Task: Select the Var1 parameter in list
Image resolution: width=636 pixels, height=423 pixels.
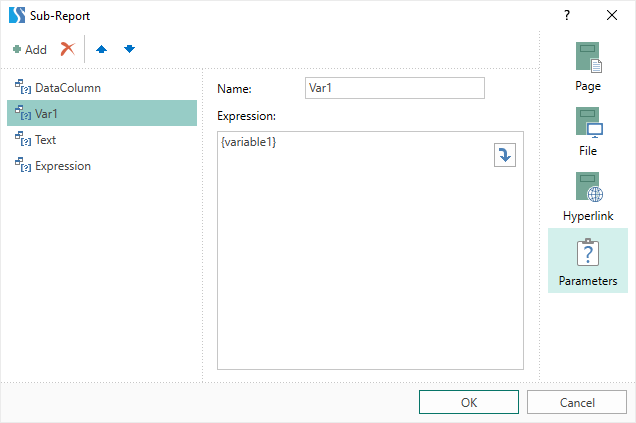Action: (x=47, y=114)
